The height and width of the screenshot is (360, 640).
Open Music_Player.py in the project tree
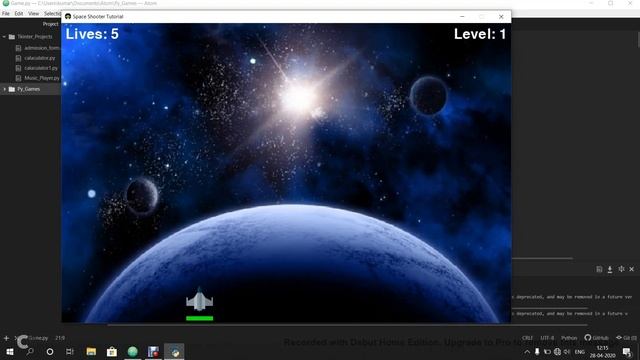tap(37, 78)
